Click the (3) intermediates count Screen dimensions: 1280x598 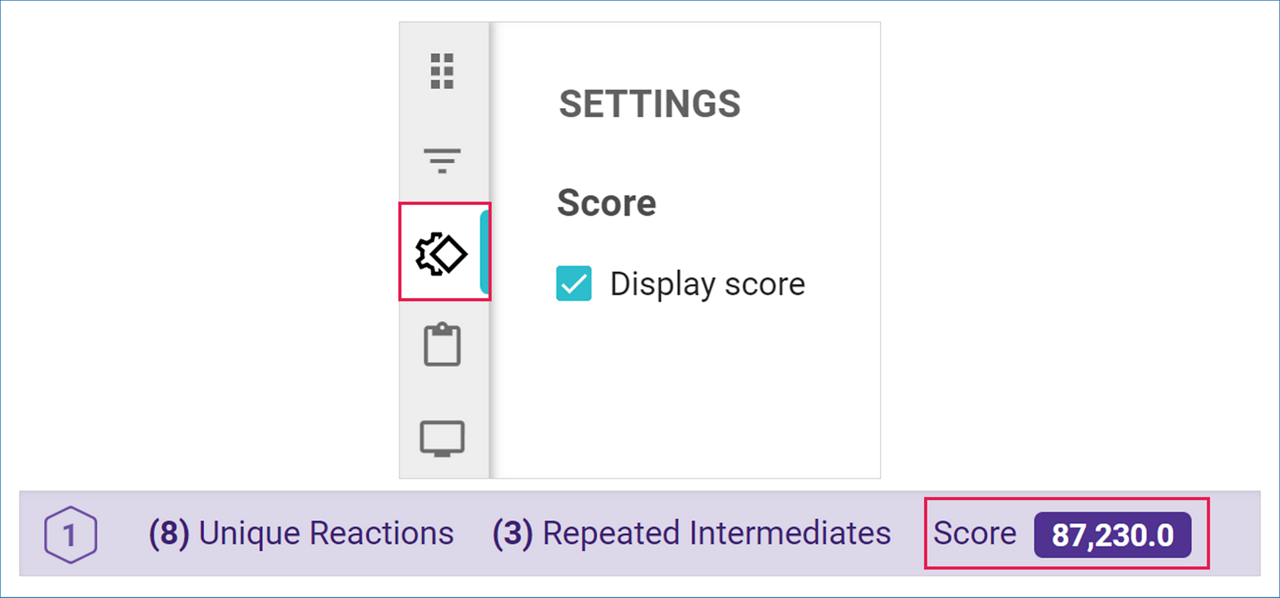(x=514, y=534)
